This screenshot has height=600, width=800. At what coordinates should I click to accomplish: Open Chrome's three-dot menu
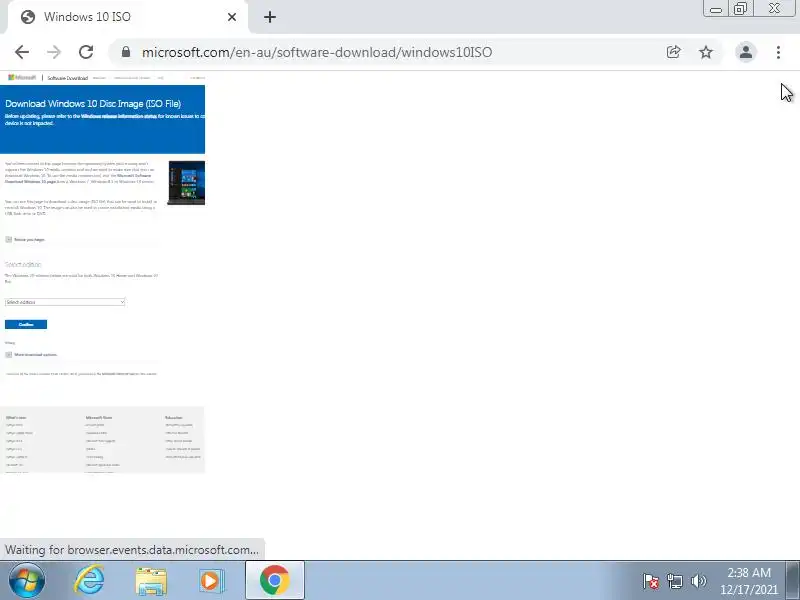point(778,52)
